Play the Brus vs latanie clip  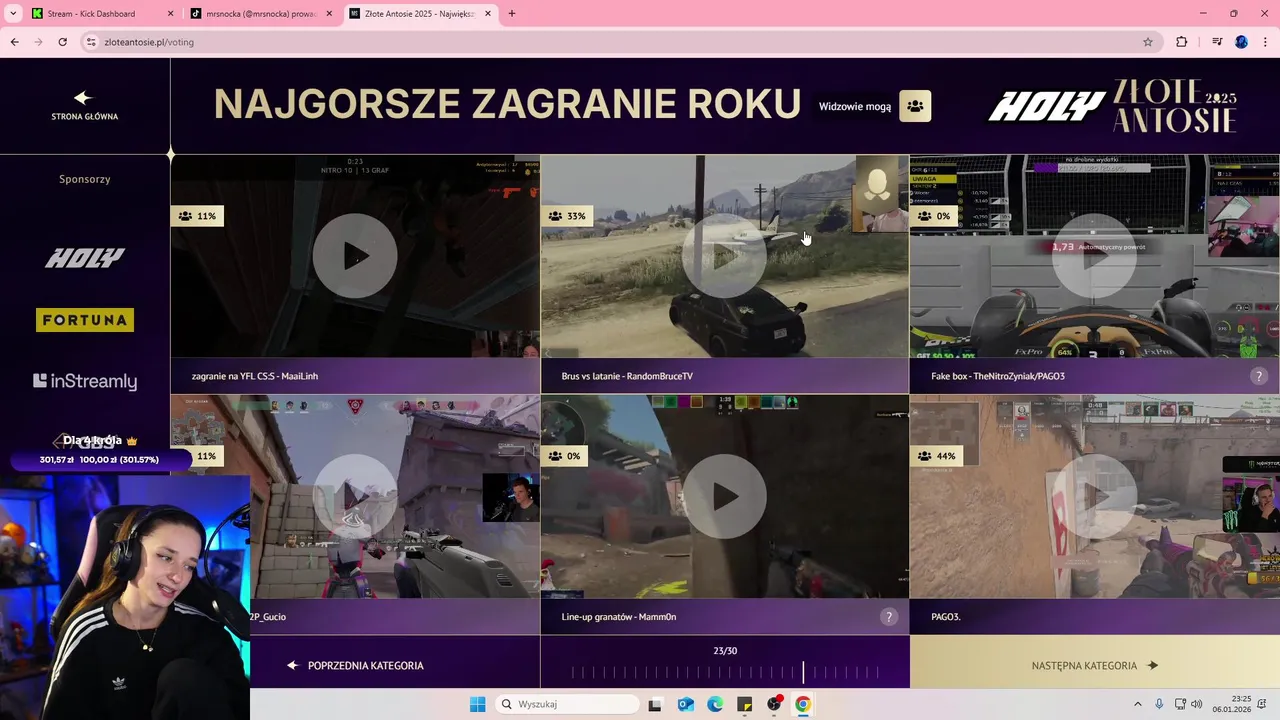[x=724, y=256]
